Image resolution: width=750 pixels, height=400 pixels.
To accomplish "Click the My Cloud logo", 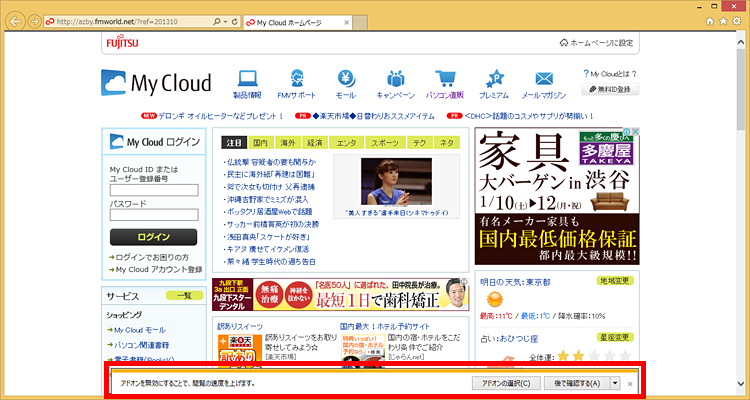I will pyautogui.click(x=156, y=83).
